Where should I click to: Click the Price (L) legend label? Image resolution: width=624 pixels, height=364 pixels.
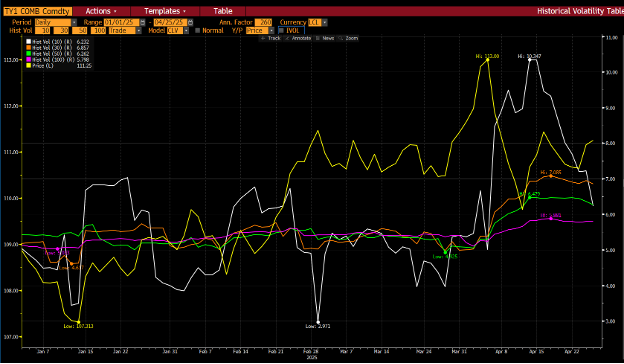click(x=43, y=65)
